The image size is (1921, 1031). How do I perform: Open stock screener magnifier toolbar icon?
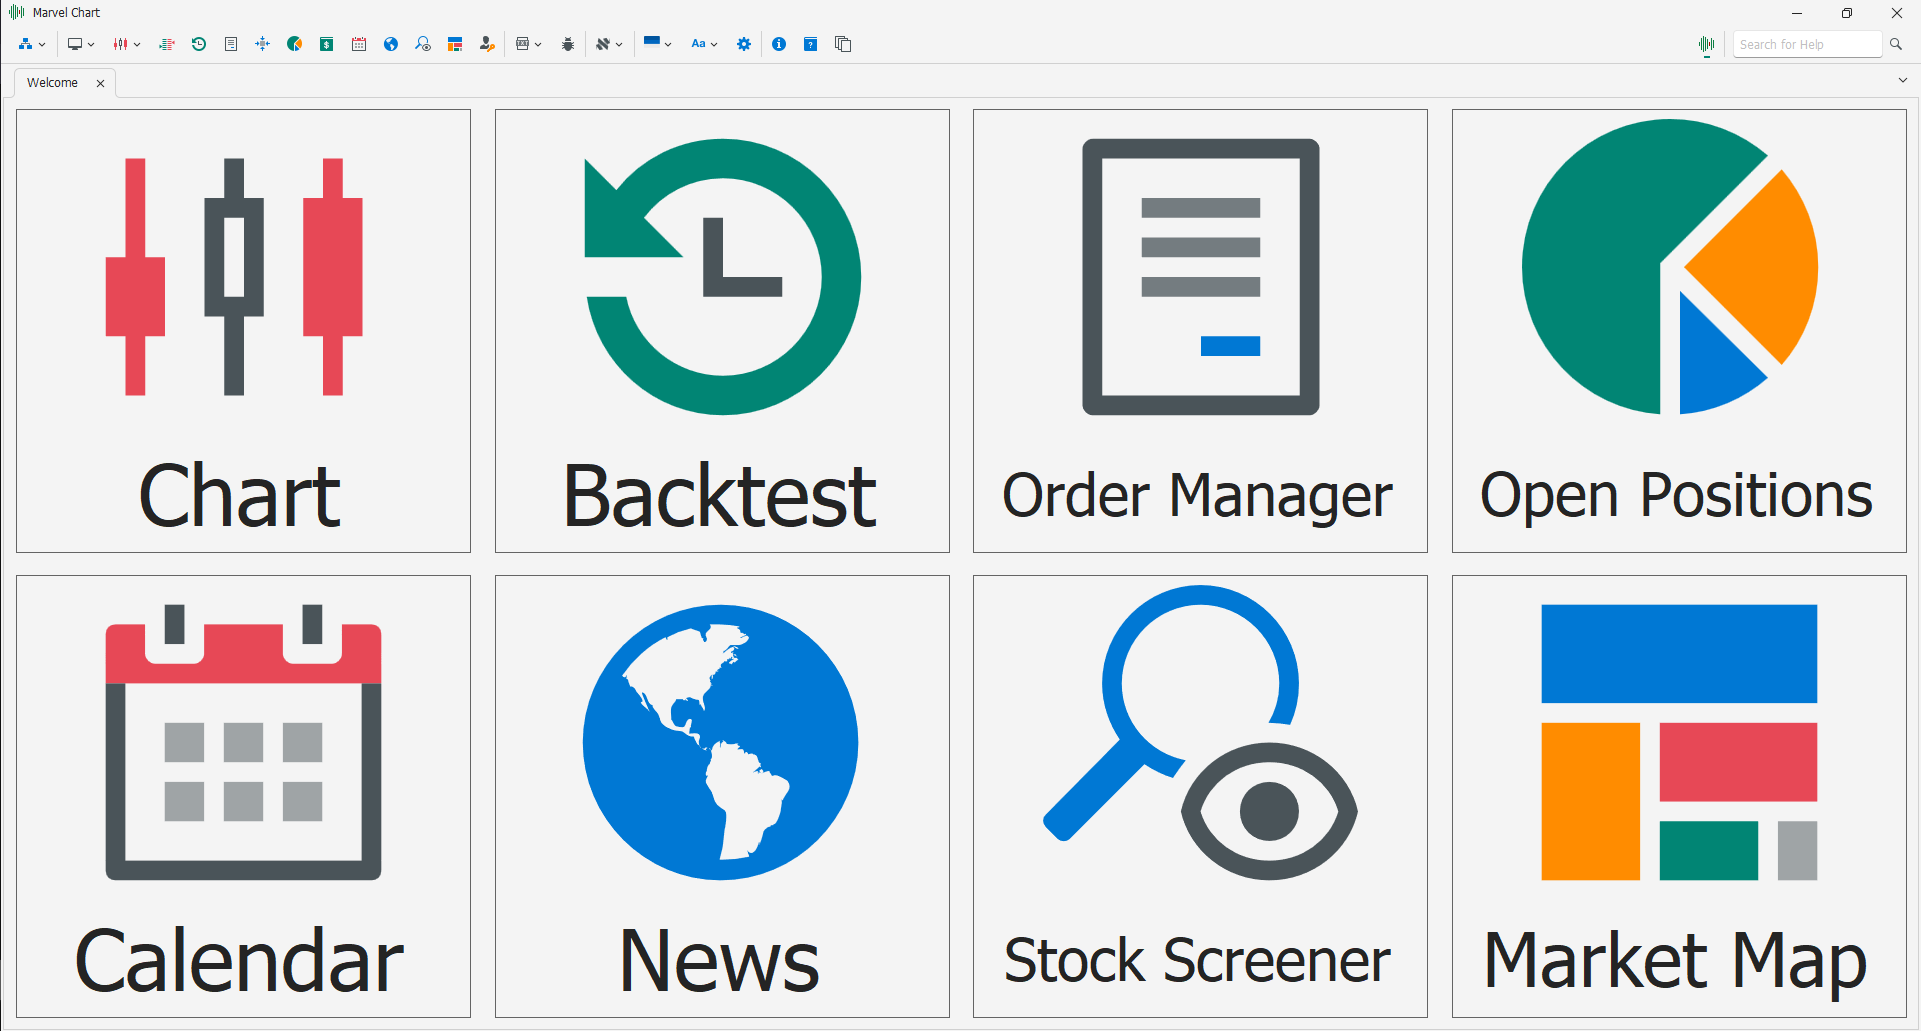tap(423, 44)
